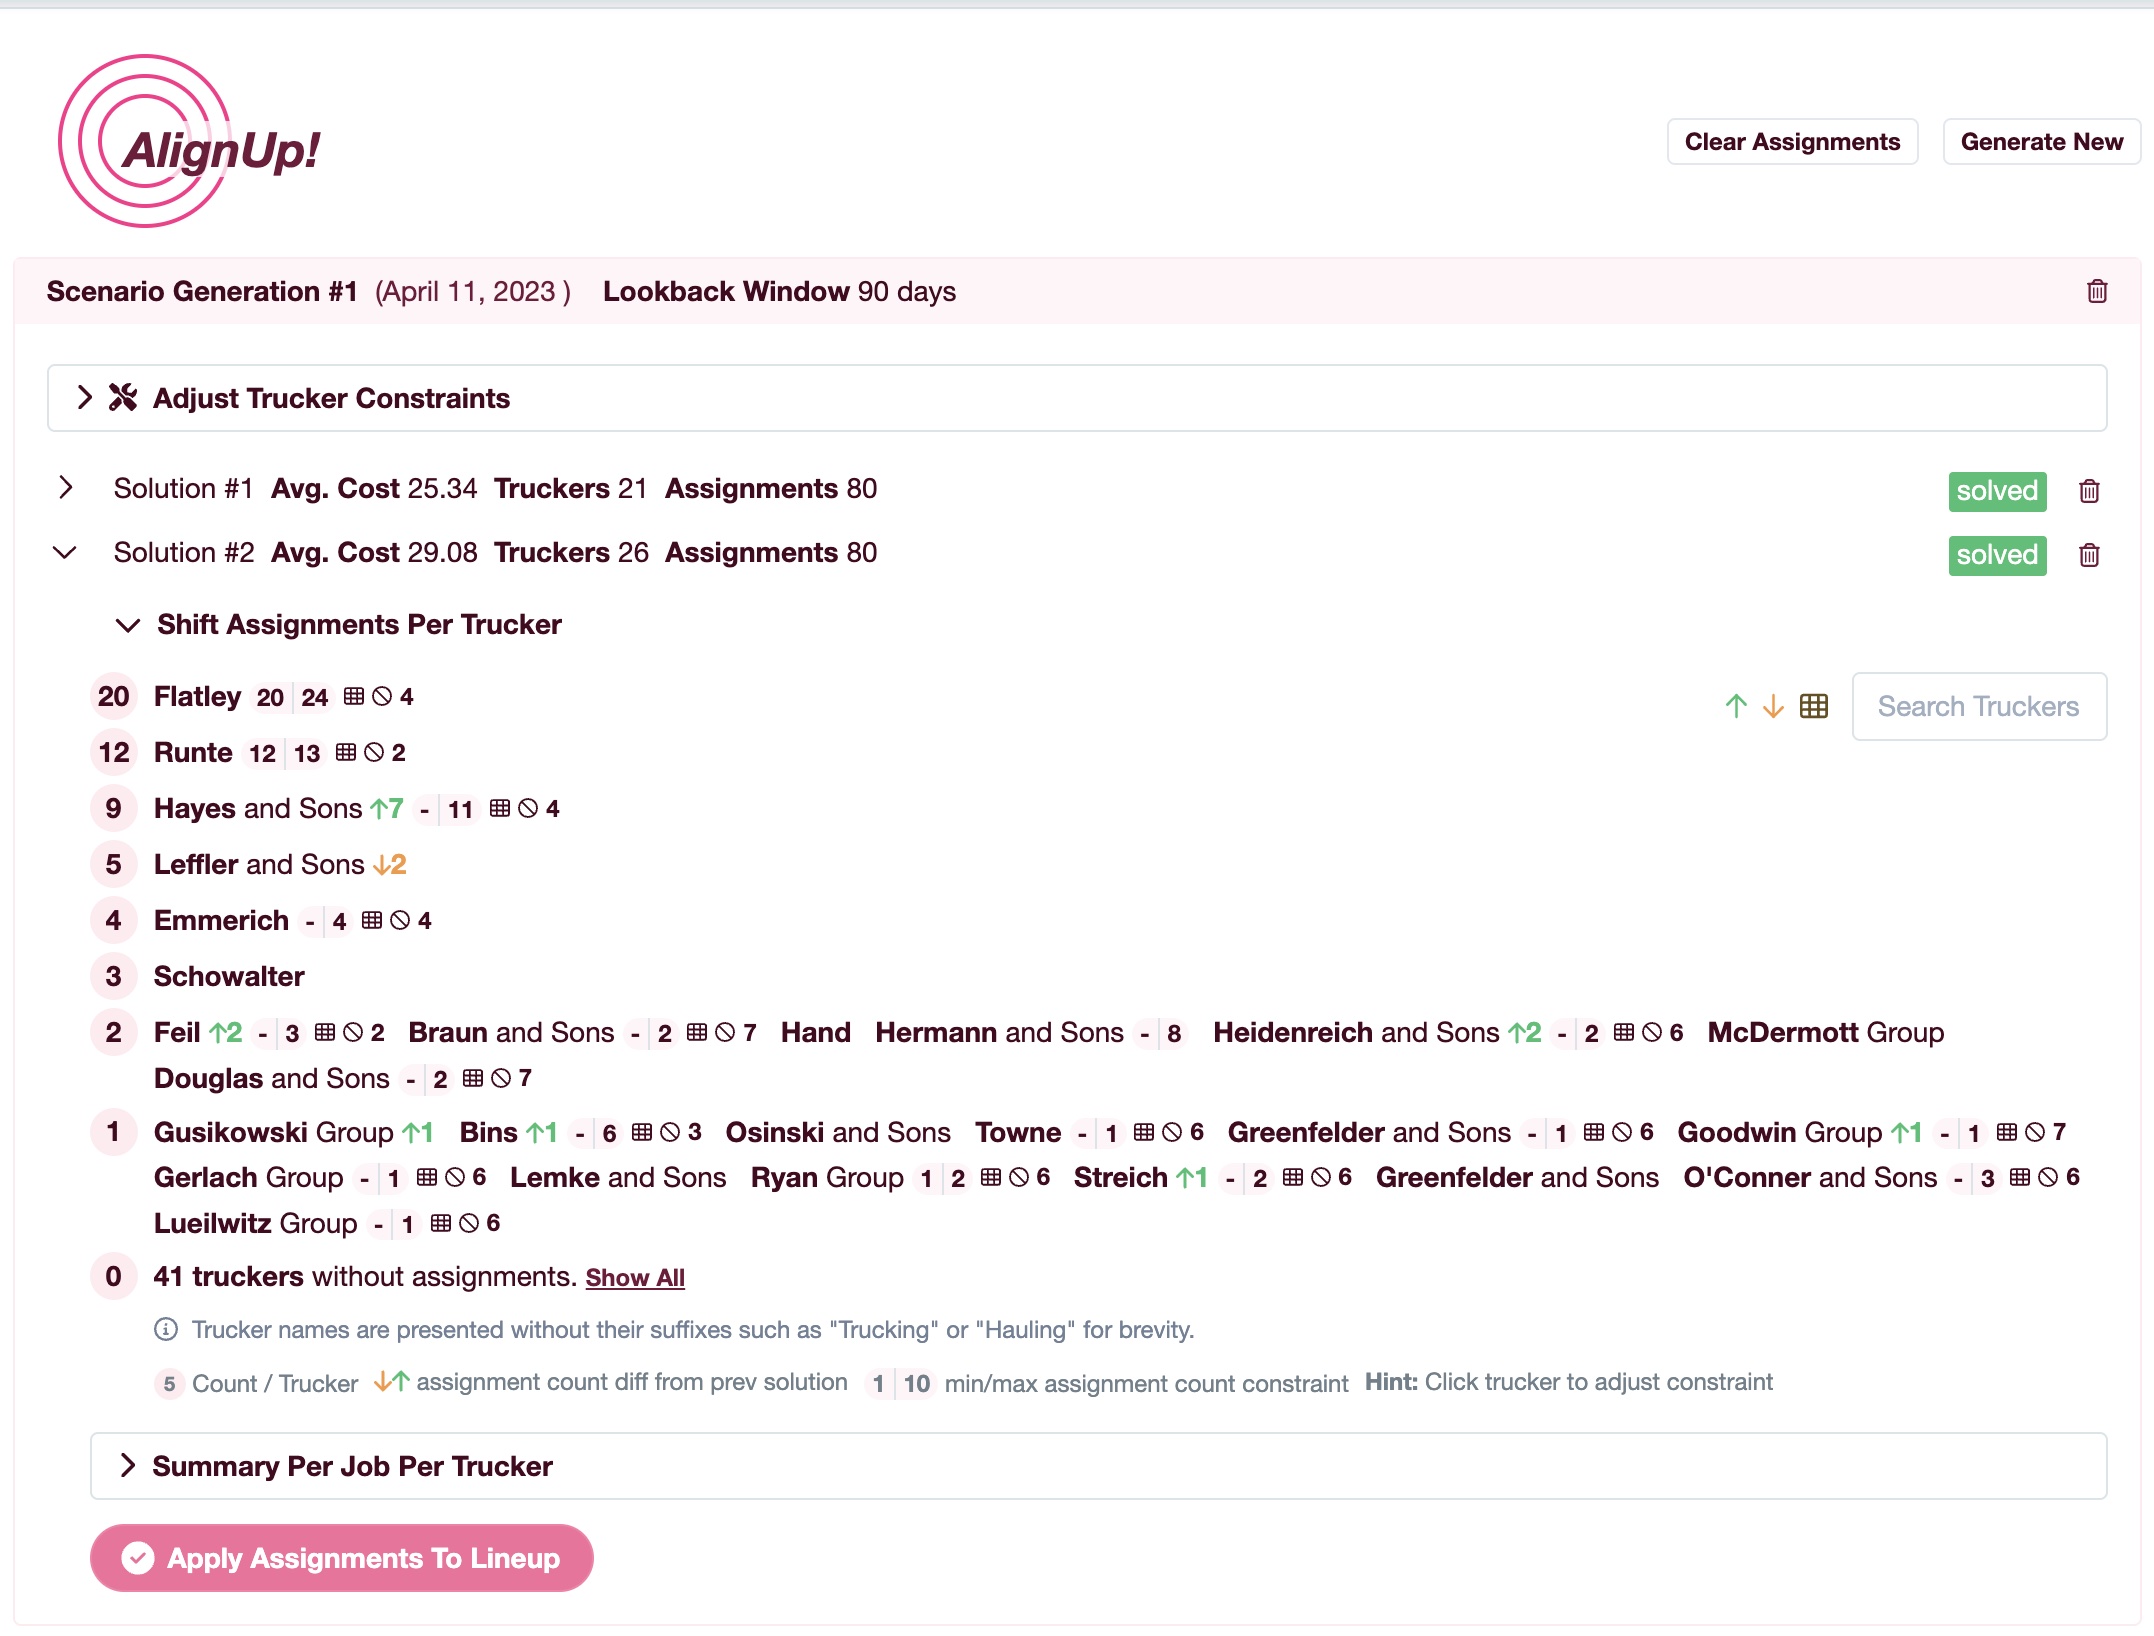This screenshot has height=1636, width=2154.
Task: Select trucker Leffler and Sons
Action: [x=259, y=864]
